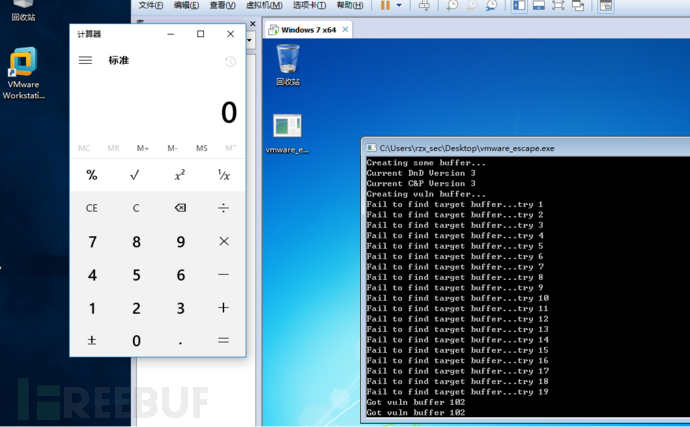The image size is (690, 427).
Task: Open the 文件(F) File menu
Action: pos(150,5)
